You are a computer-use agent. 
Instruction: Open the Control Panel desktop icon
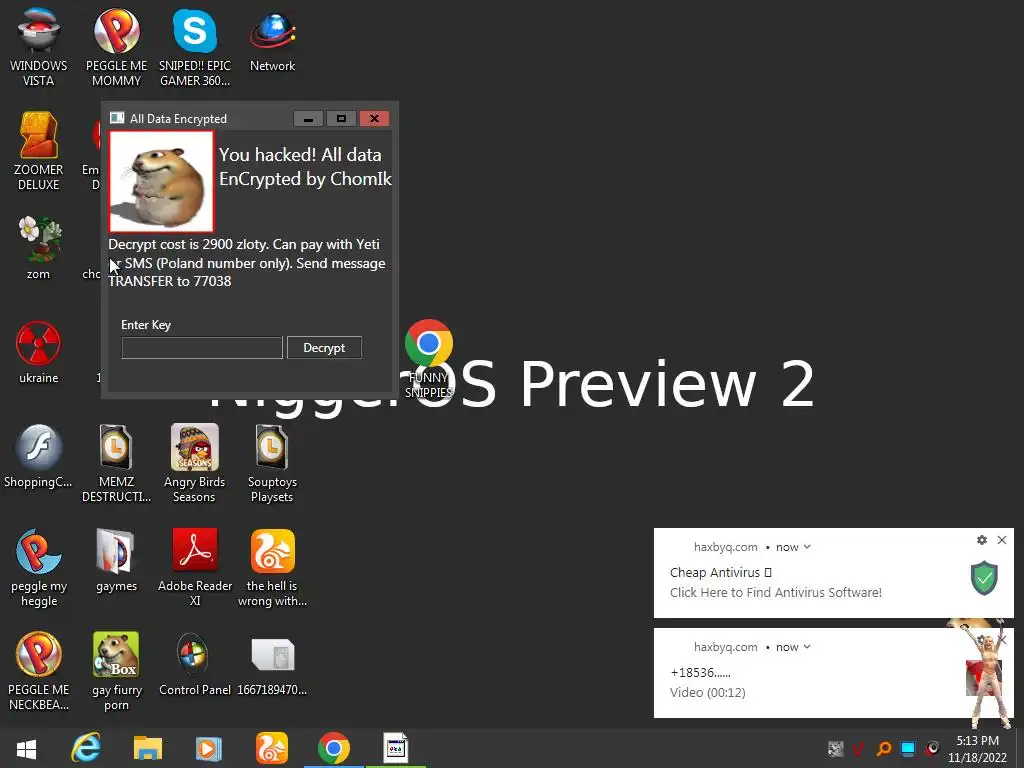point(195,664)
